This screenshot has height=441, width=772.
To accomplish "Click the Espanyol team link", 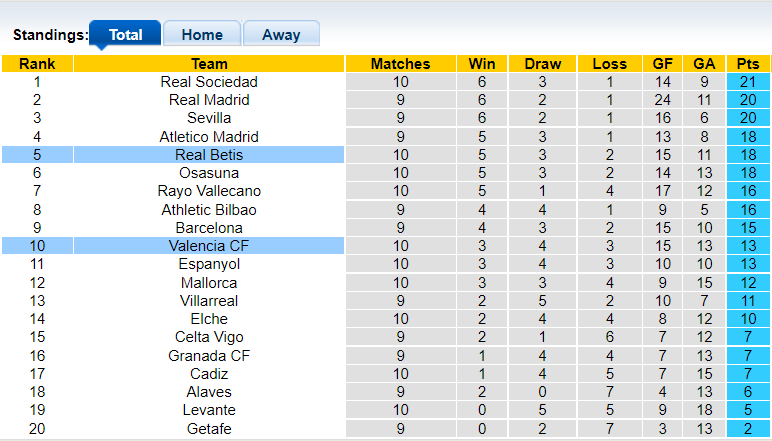I will (209, 264).
